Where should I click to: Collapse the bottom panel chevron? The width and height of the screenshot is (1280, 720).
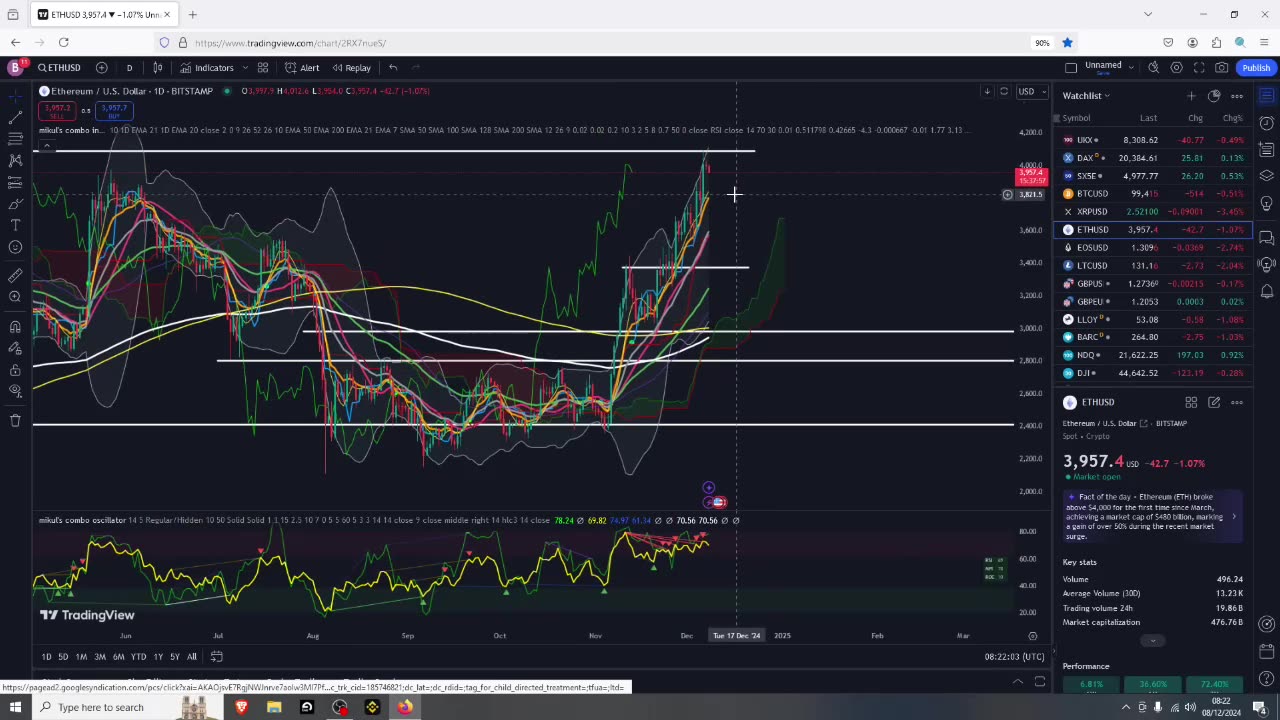point(1017,682)
